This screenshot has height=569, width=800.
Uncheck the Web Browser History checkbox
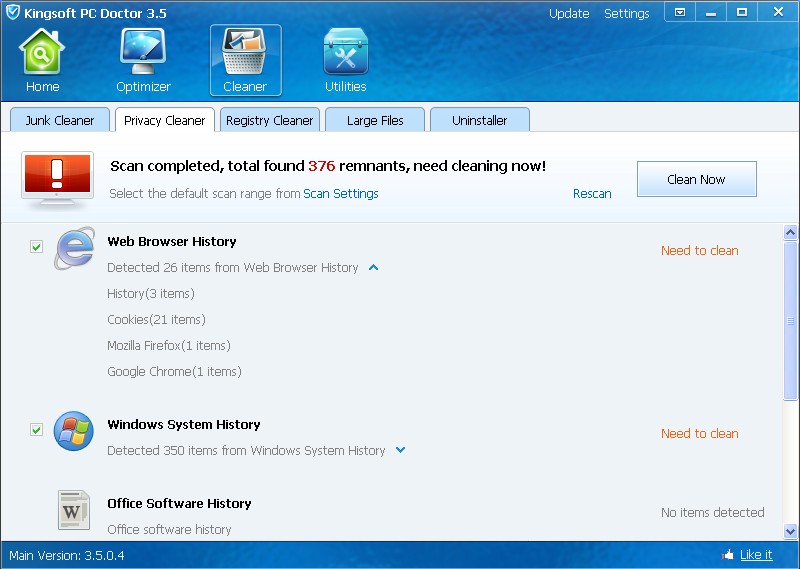[x=36, y=247]
